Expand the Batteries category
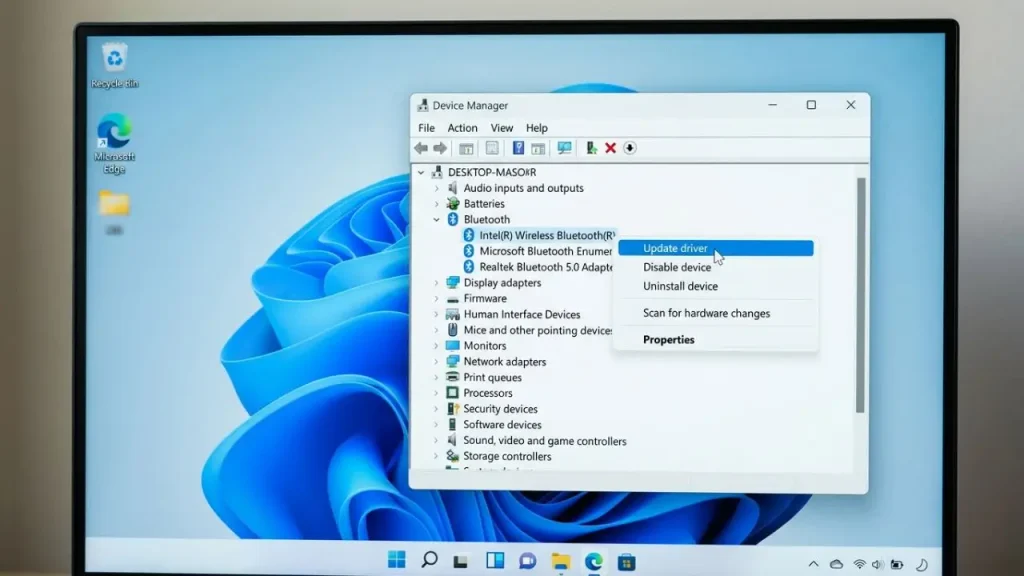This screenshot has width=1024, height=576. (x=437, y=204)
